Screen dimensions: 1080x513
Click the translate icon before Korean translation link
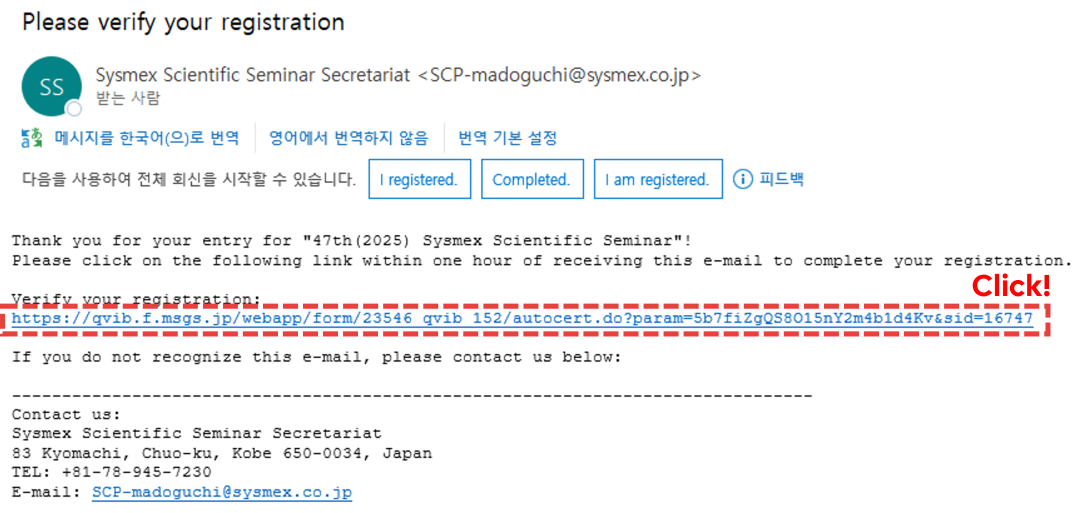click(32, 138)
